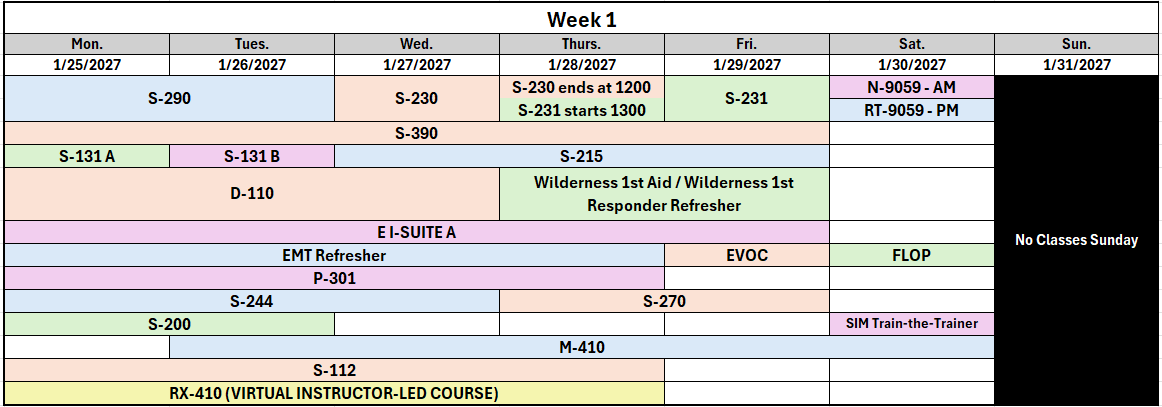Click the N-9059 - AM cell
Screen dimensions: 1162x407
pos(912,87)
